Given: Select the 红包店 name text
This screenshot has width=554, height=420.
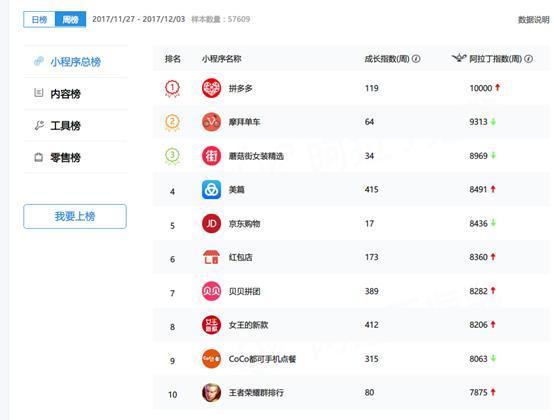Looking at the screenshot, I should pos(241,257).
